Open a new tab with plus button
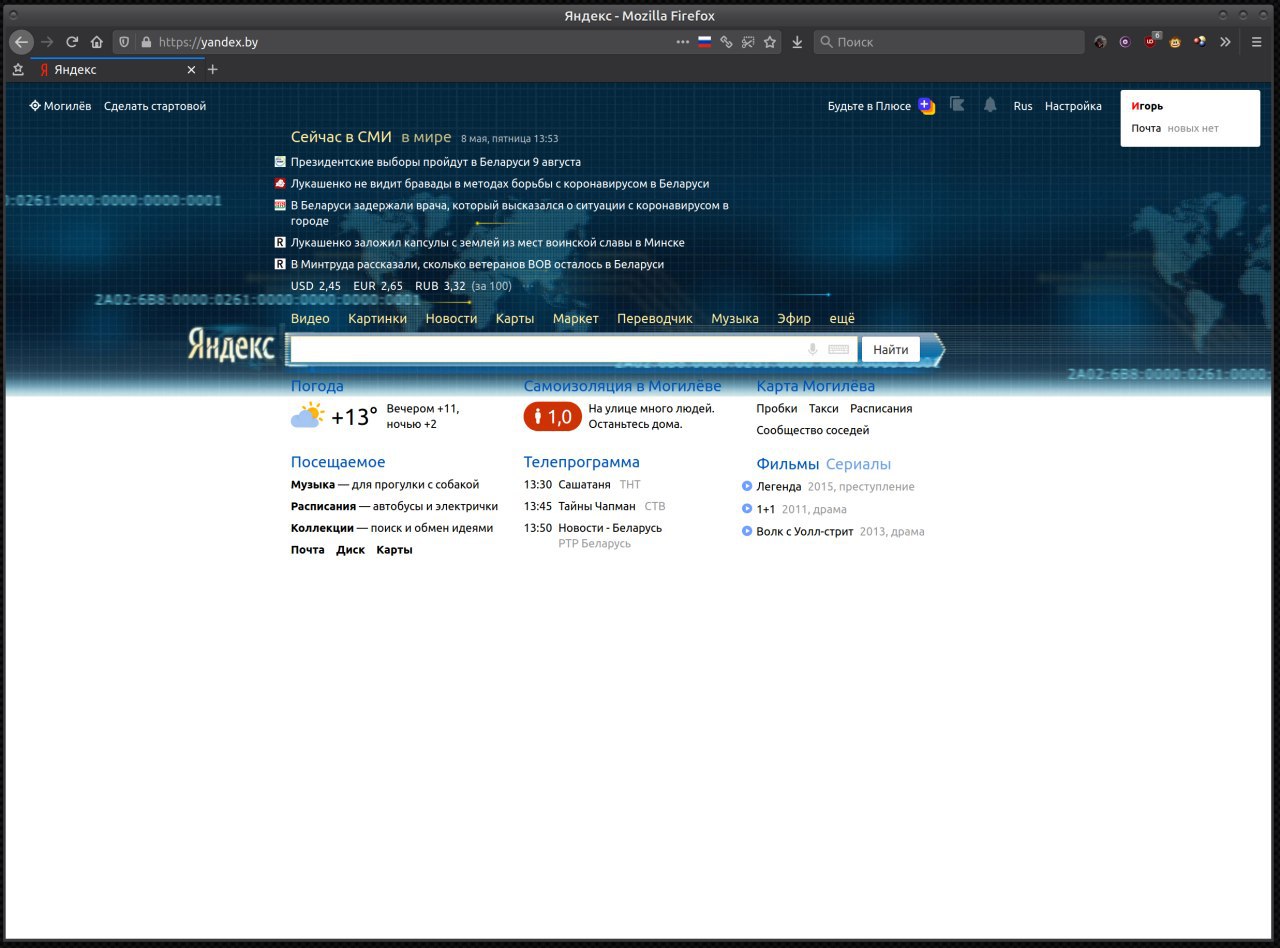The image size is (1280, 948). [x=212, y=70]
